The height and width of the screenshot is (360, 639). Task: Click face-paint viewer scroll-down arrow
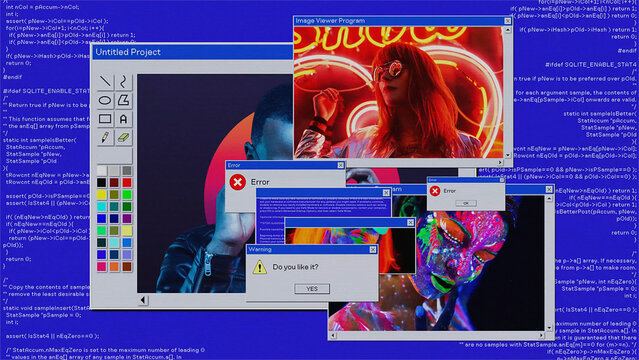coord(549,328)
